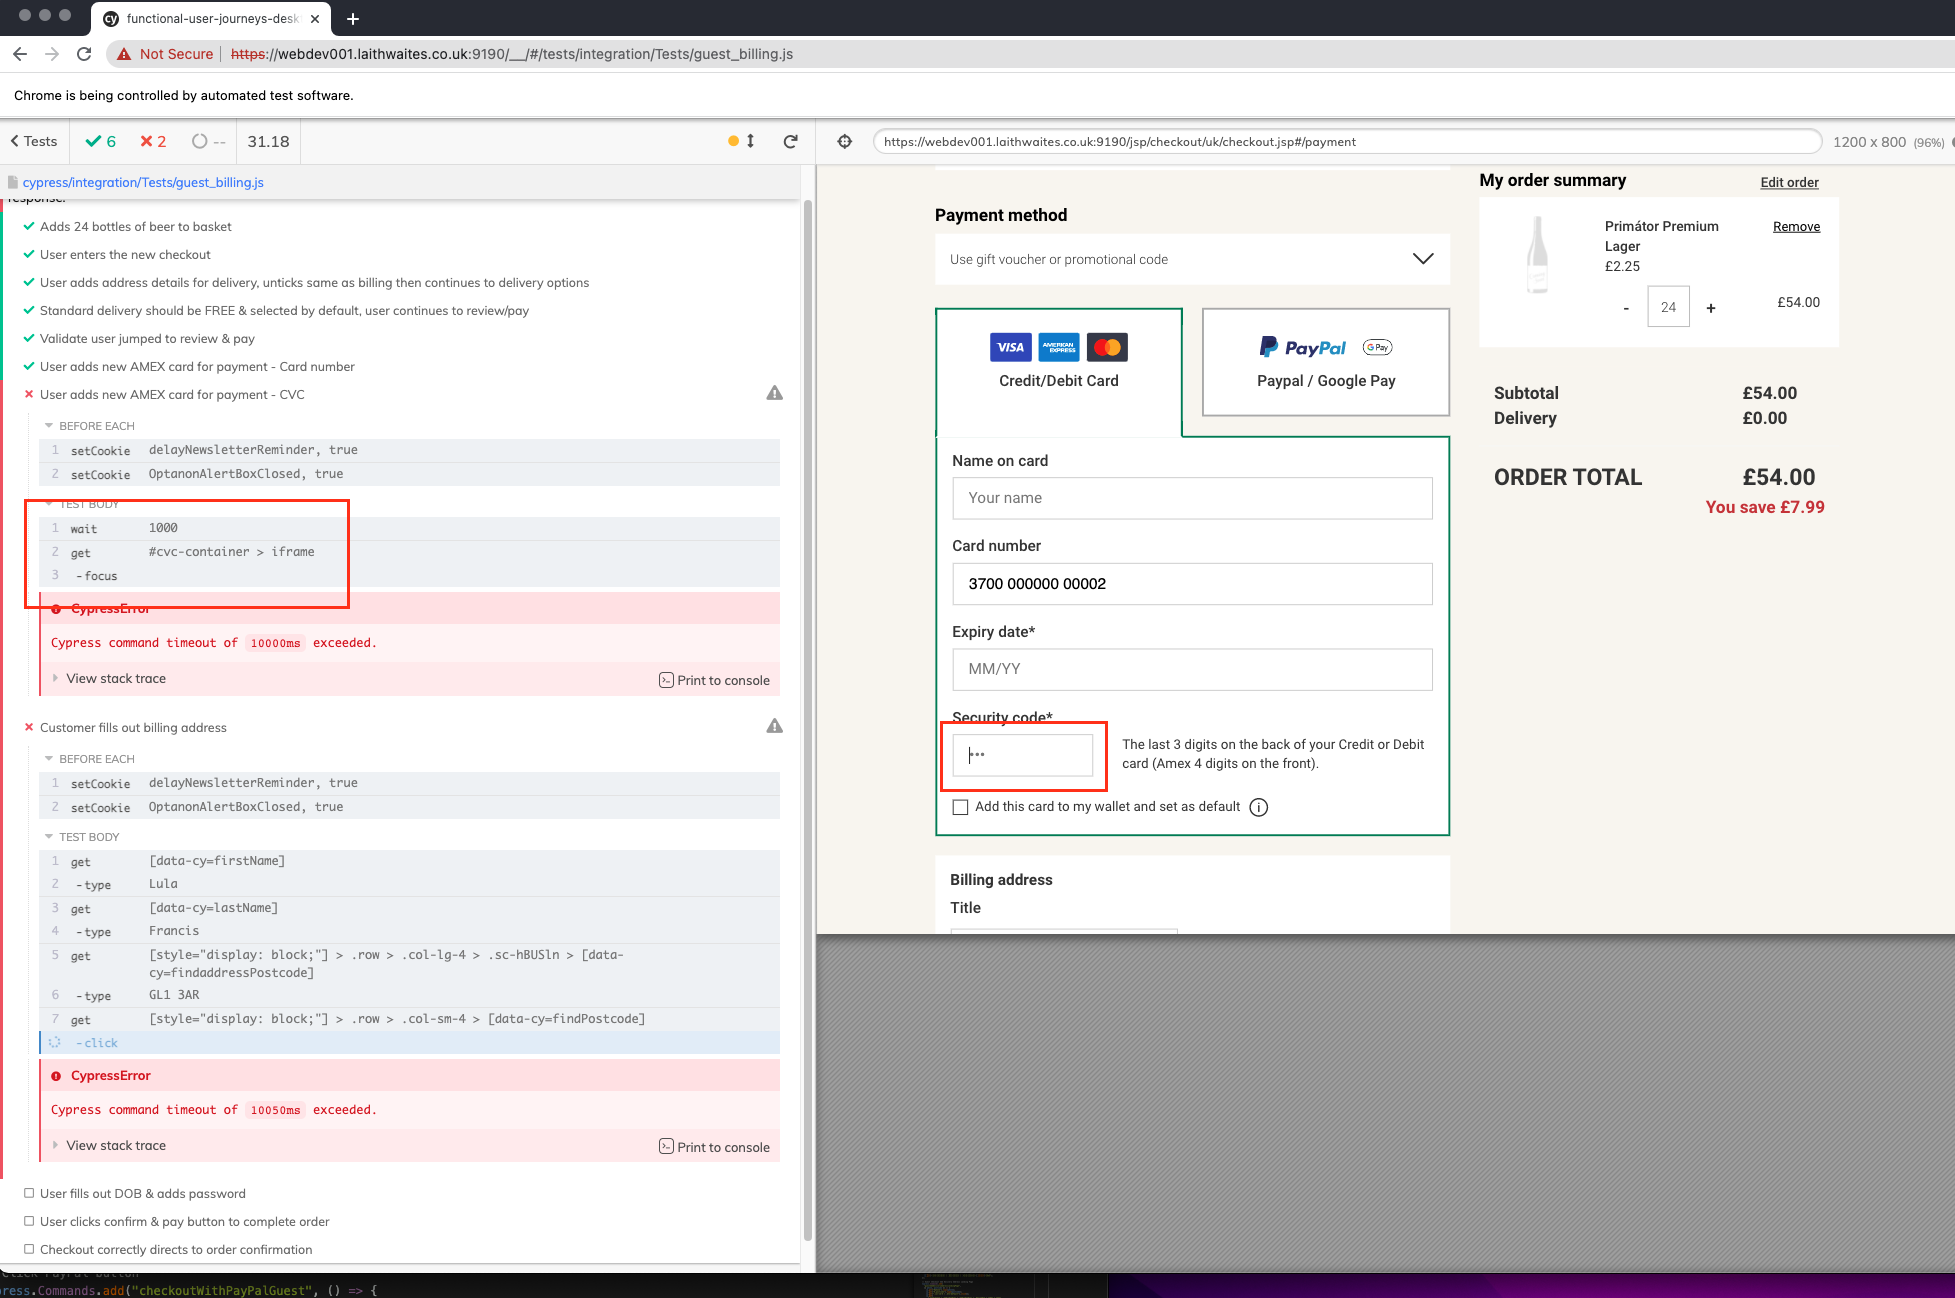Click the selector playground crosshair icon

[845, 142]
